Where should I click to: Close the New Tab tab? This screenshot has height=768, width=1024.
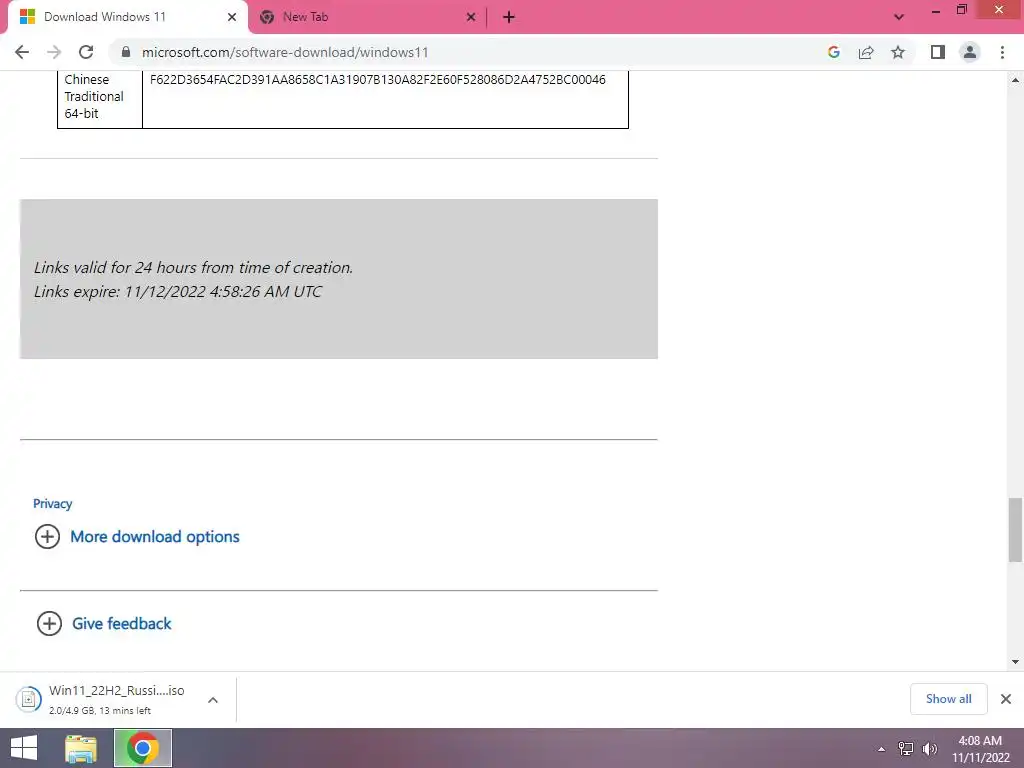click(x=471, y=17)
